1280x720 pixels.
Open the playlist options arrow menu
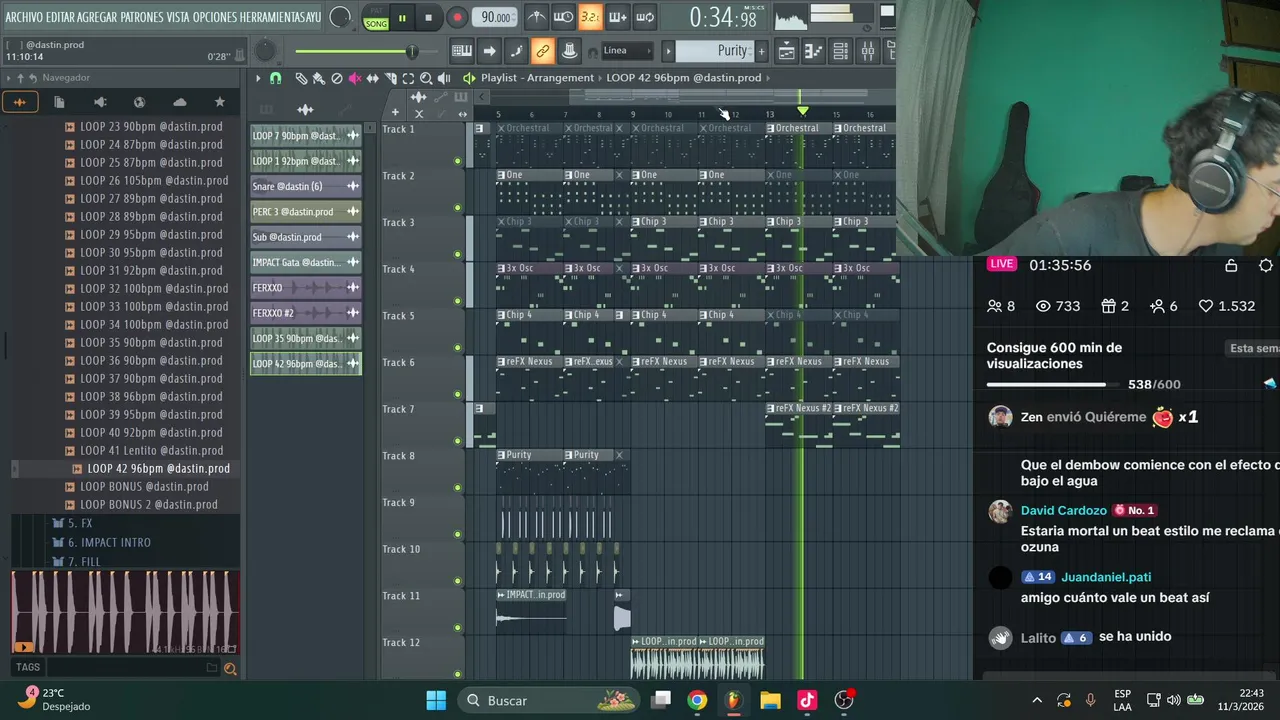(258, 78)
